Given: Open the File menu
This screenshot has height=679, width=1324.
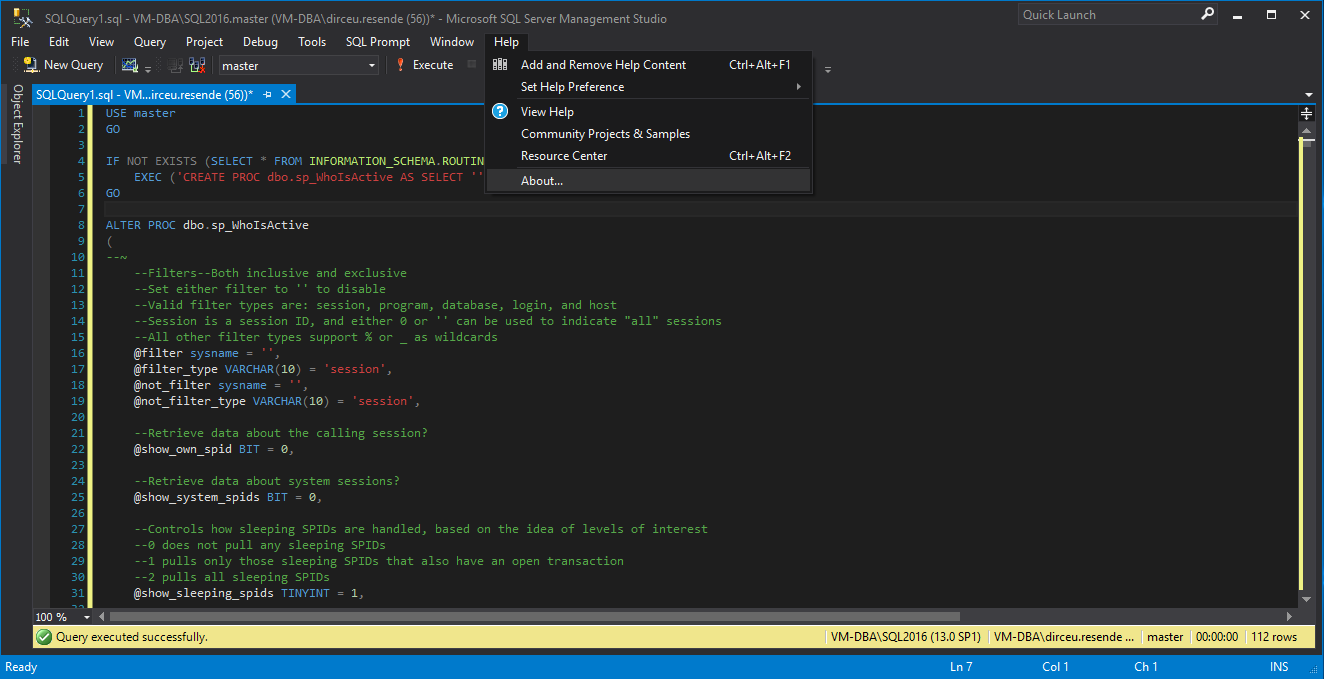Looking at the screenshot, I should pos(20,42).
